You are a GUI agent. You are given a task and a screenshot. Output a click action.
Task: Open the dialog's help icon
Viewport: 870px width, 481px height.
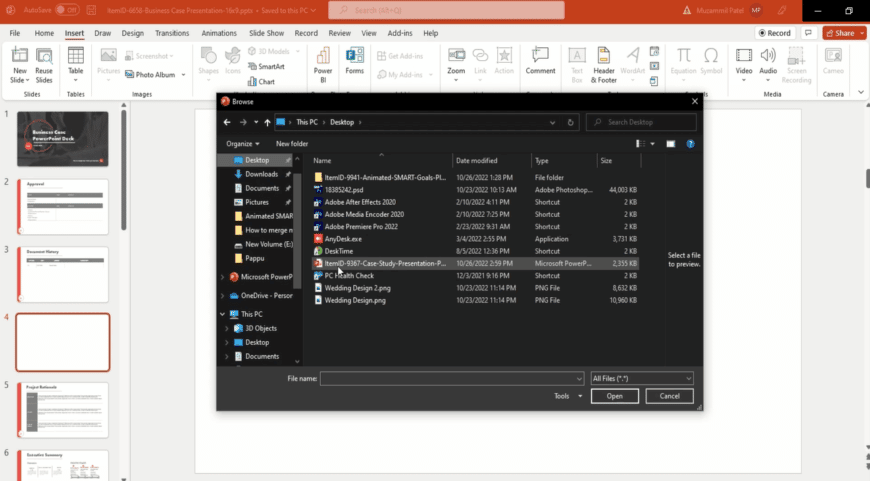coord(689,143)
